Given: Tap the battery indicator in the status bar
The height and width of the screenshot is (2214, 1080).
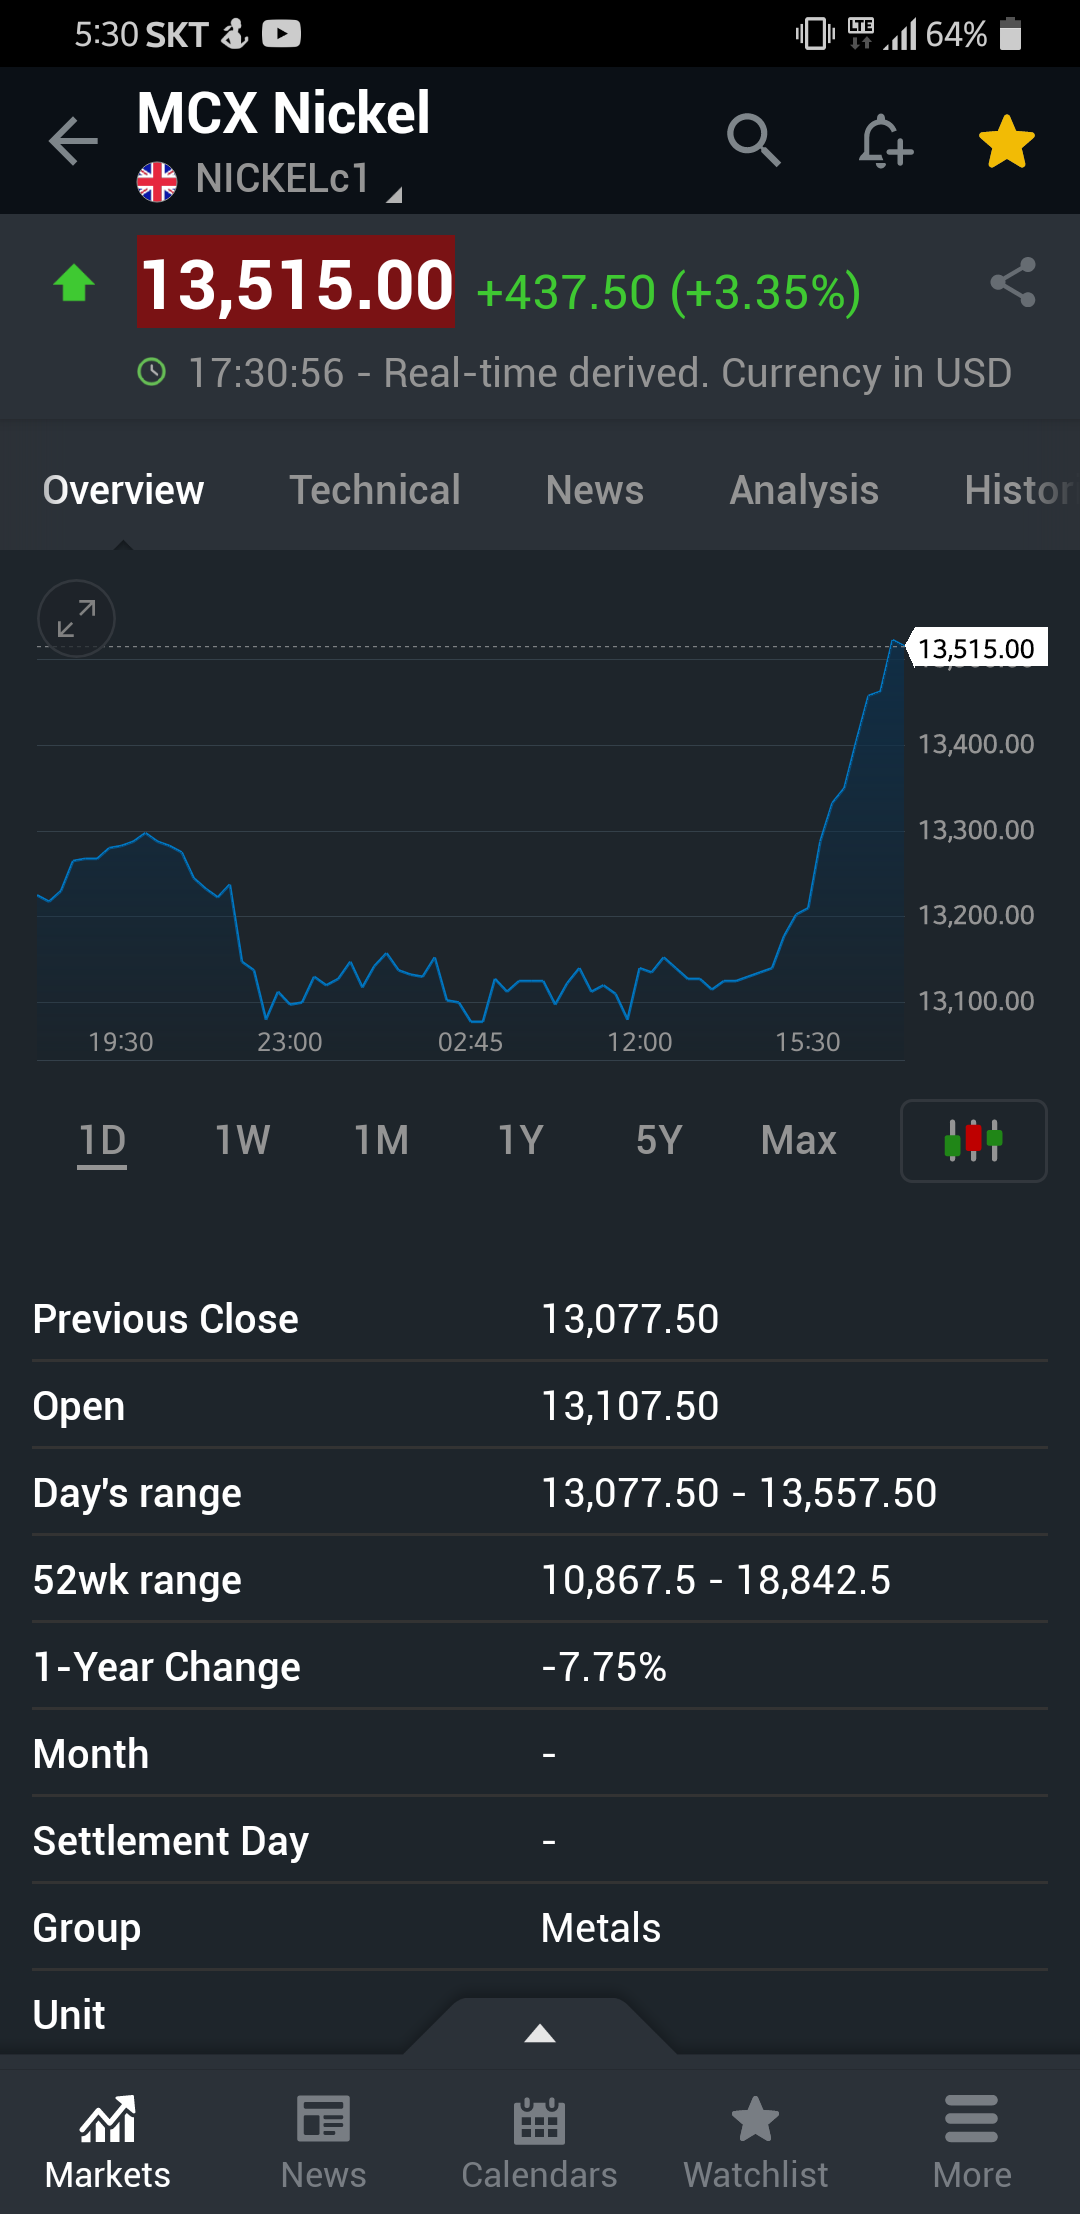Looking at the screenshot, I should click(1011, 34).
